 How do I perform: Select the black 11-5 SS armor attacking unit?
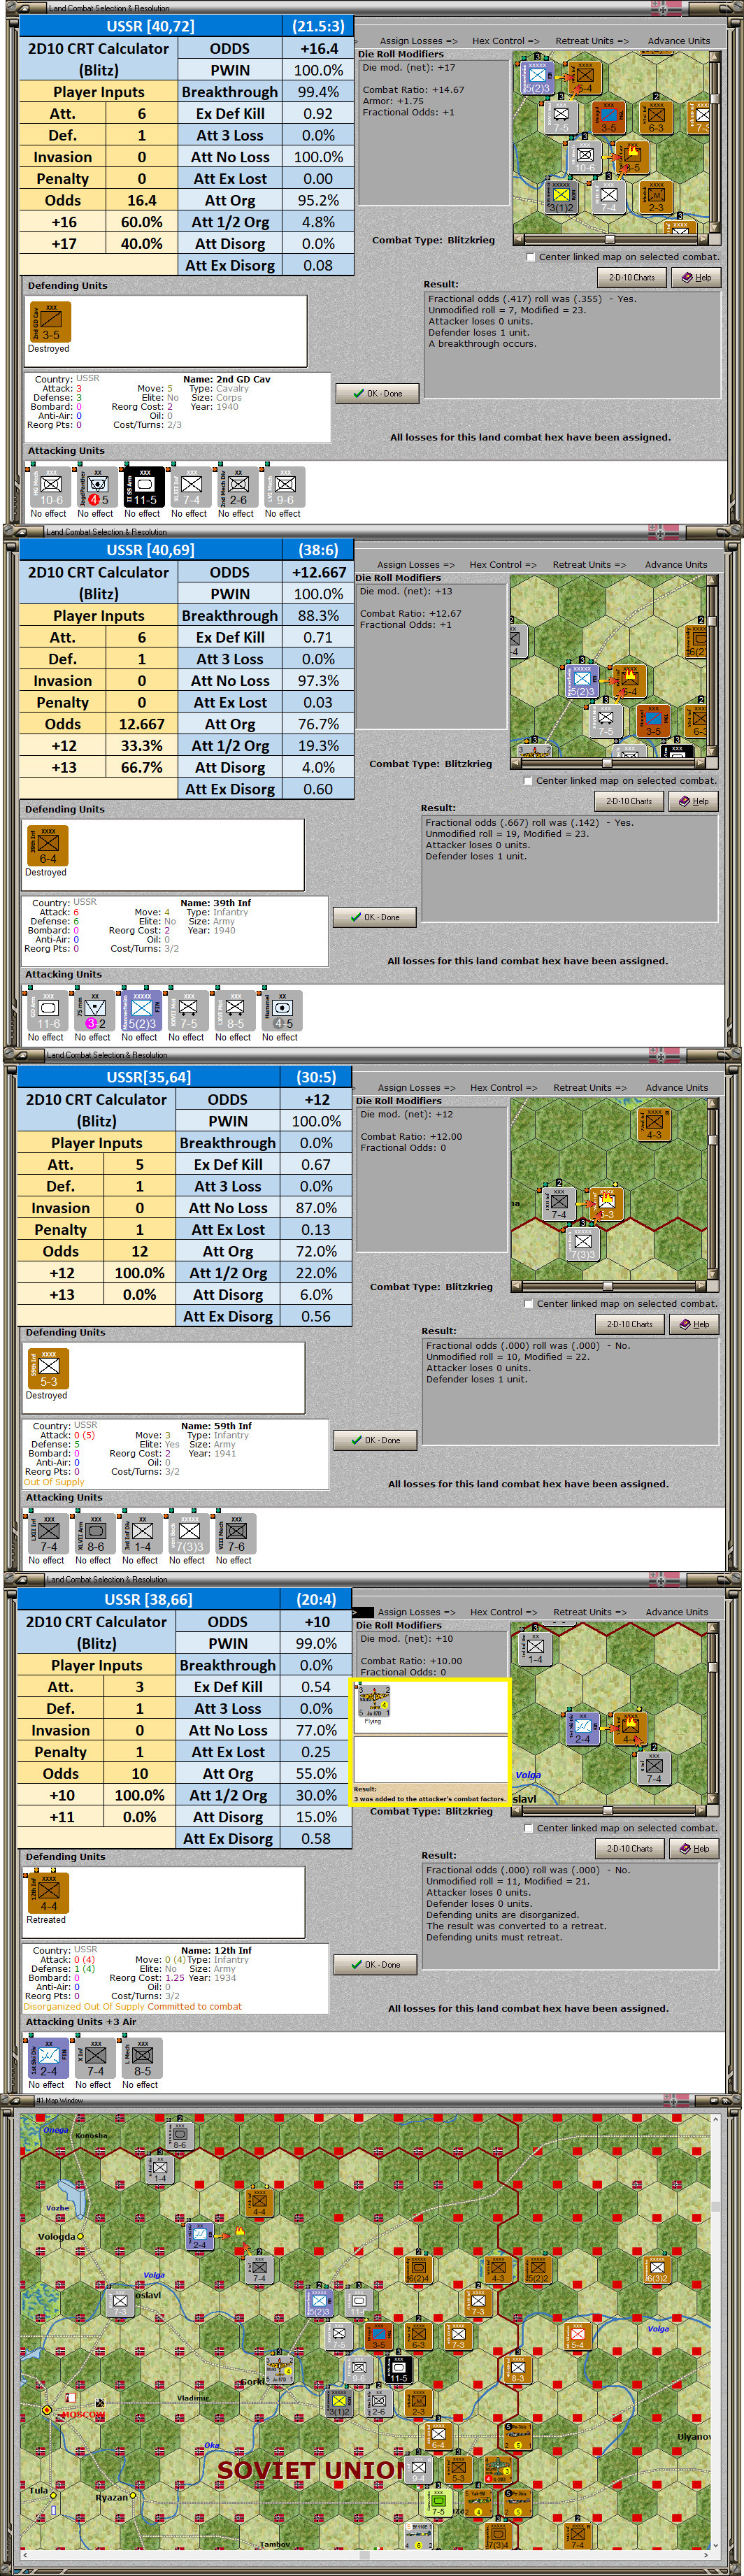(143, 486)
